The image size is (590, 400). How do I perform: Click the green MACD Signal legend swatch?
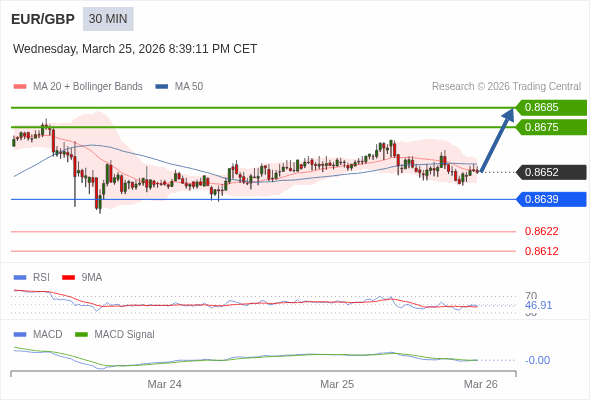[x=81, y=335]
